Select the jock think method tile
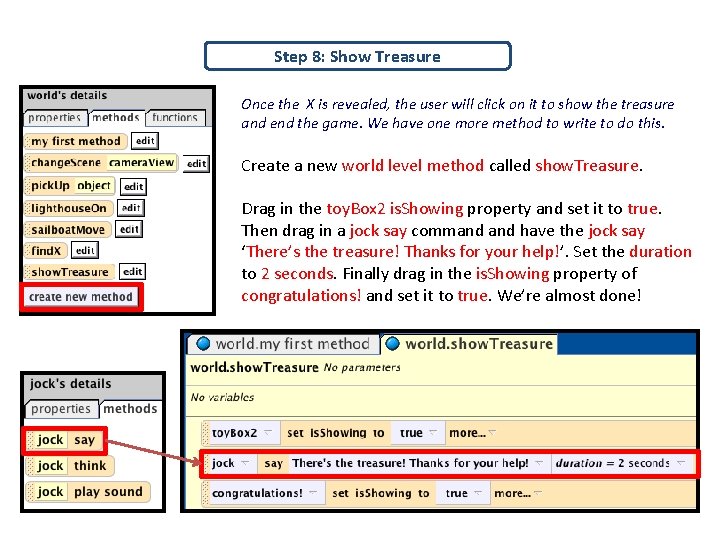 point(70,466)
